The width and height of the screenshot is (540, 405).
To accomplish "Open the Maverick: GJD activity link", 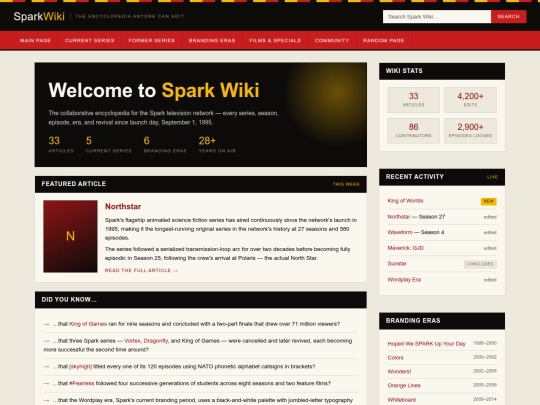I will tap(405, 248).
